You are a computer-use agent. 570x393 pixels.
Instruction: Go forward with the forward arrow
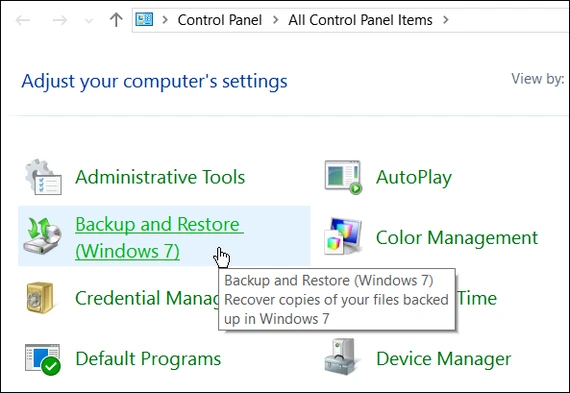pos(60,20)
